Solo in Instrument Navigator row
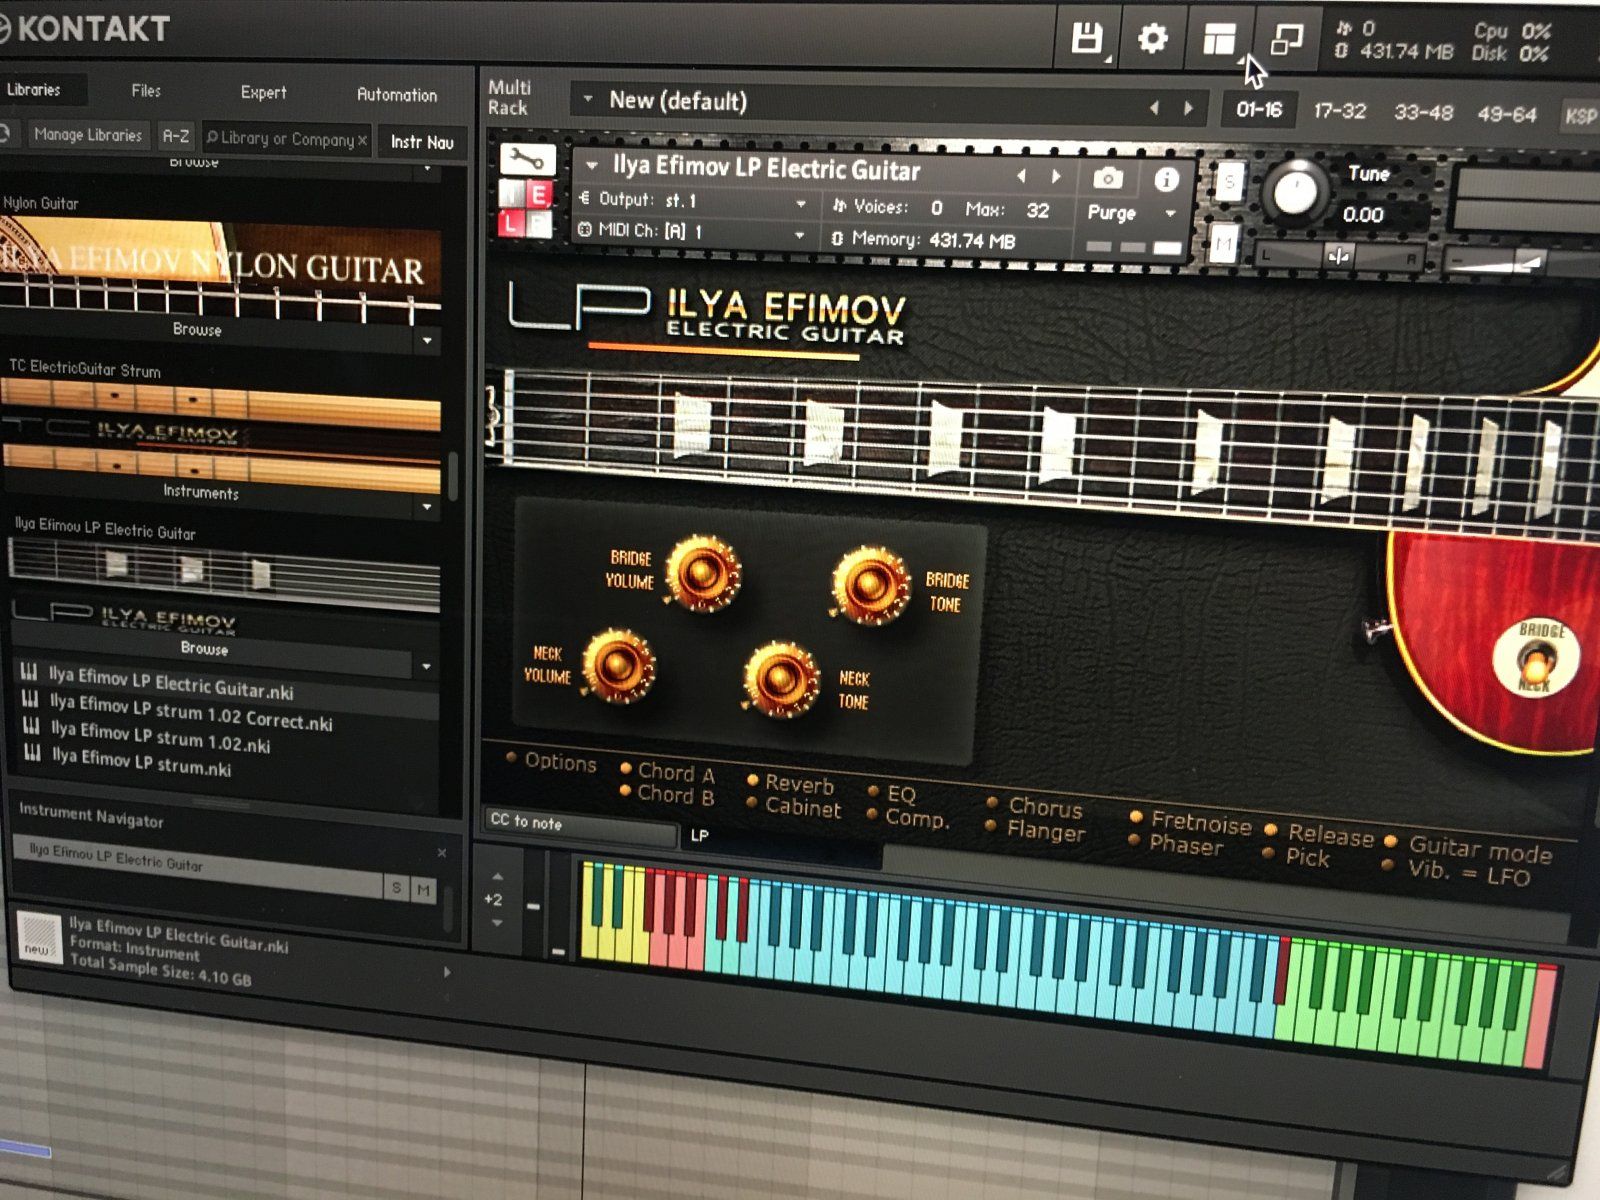This screenshot has width=1600, height=1200. coord(397,887)
